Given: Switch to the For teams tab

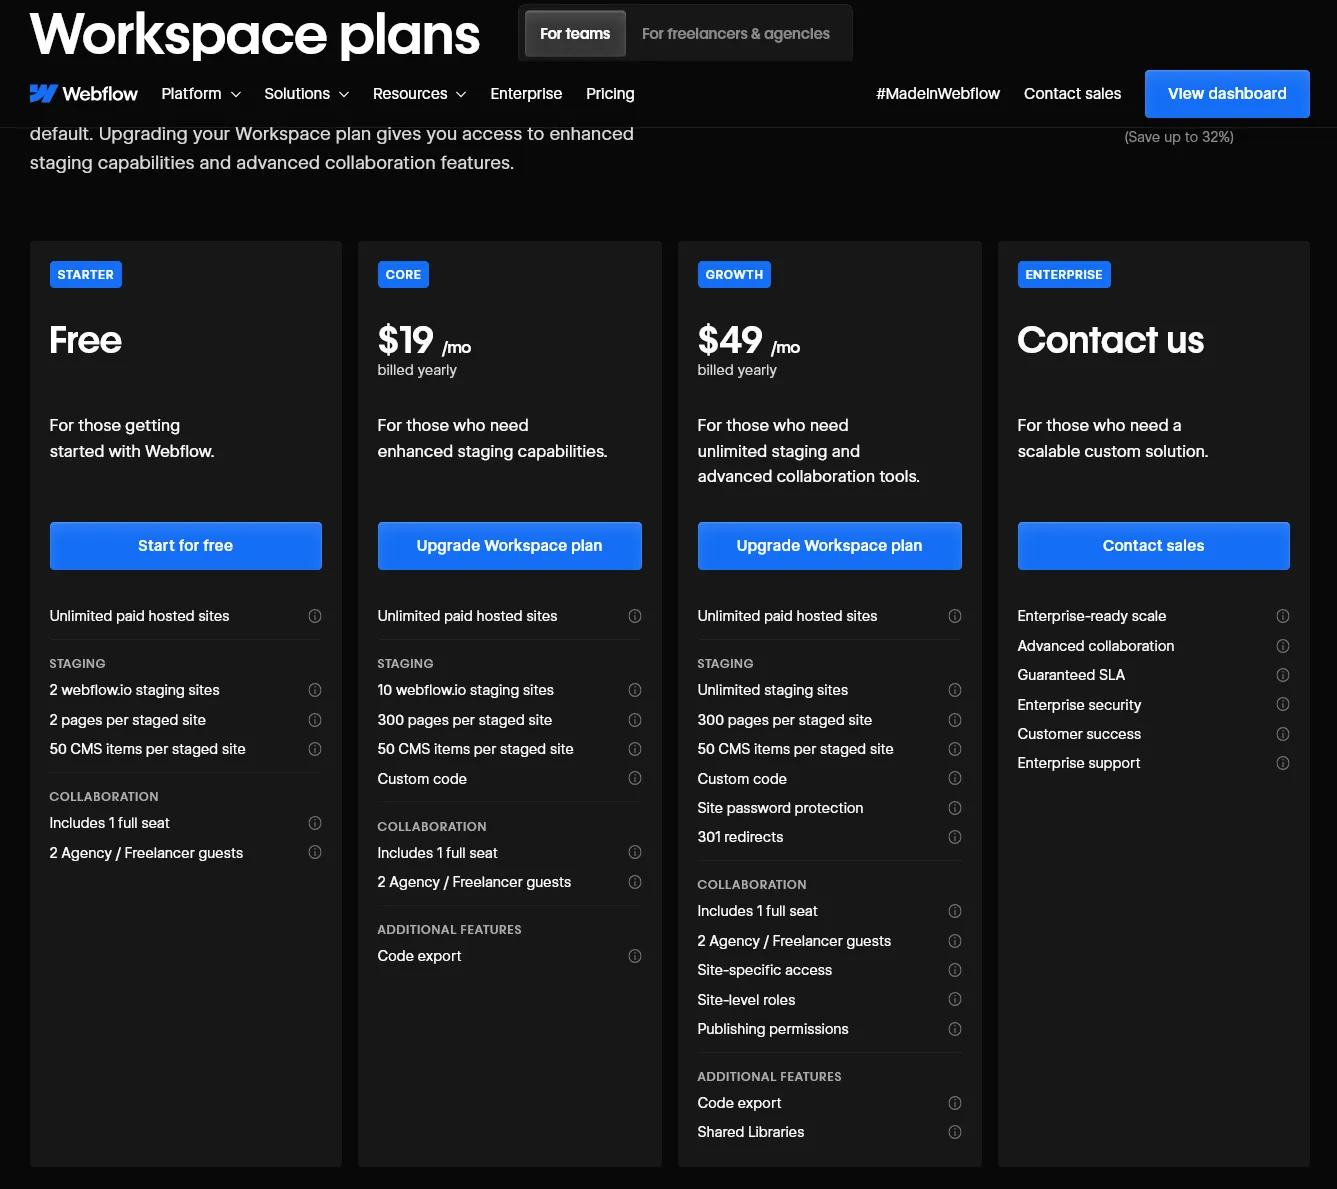Looking at the screenshot, I should point(575,33).
